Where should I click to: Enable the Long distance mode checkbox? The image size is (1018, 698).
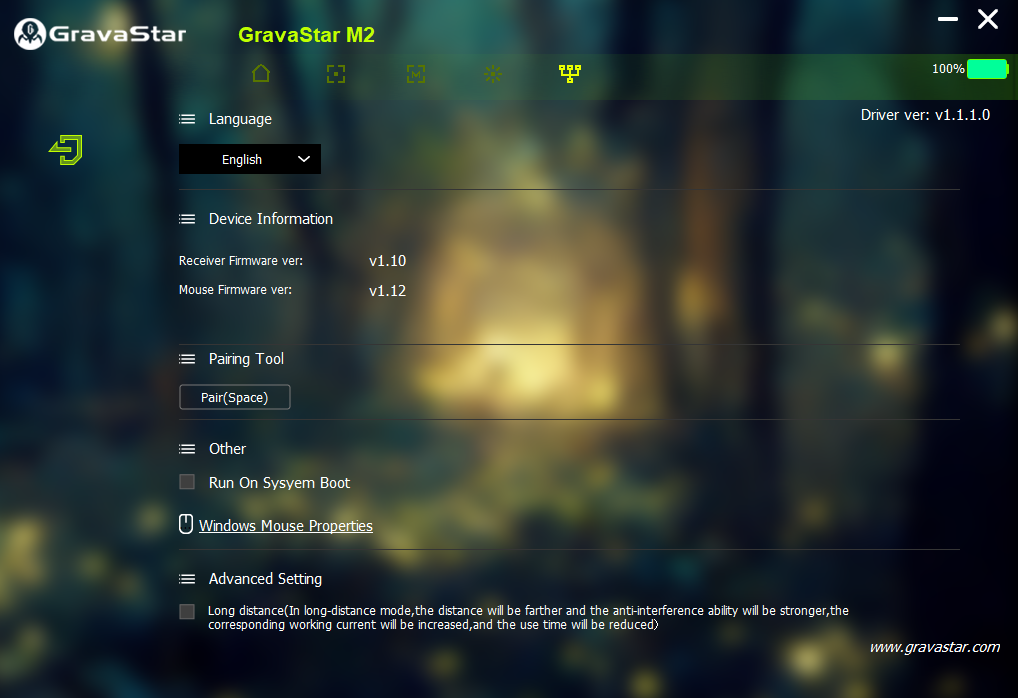[x=187, y=612]
